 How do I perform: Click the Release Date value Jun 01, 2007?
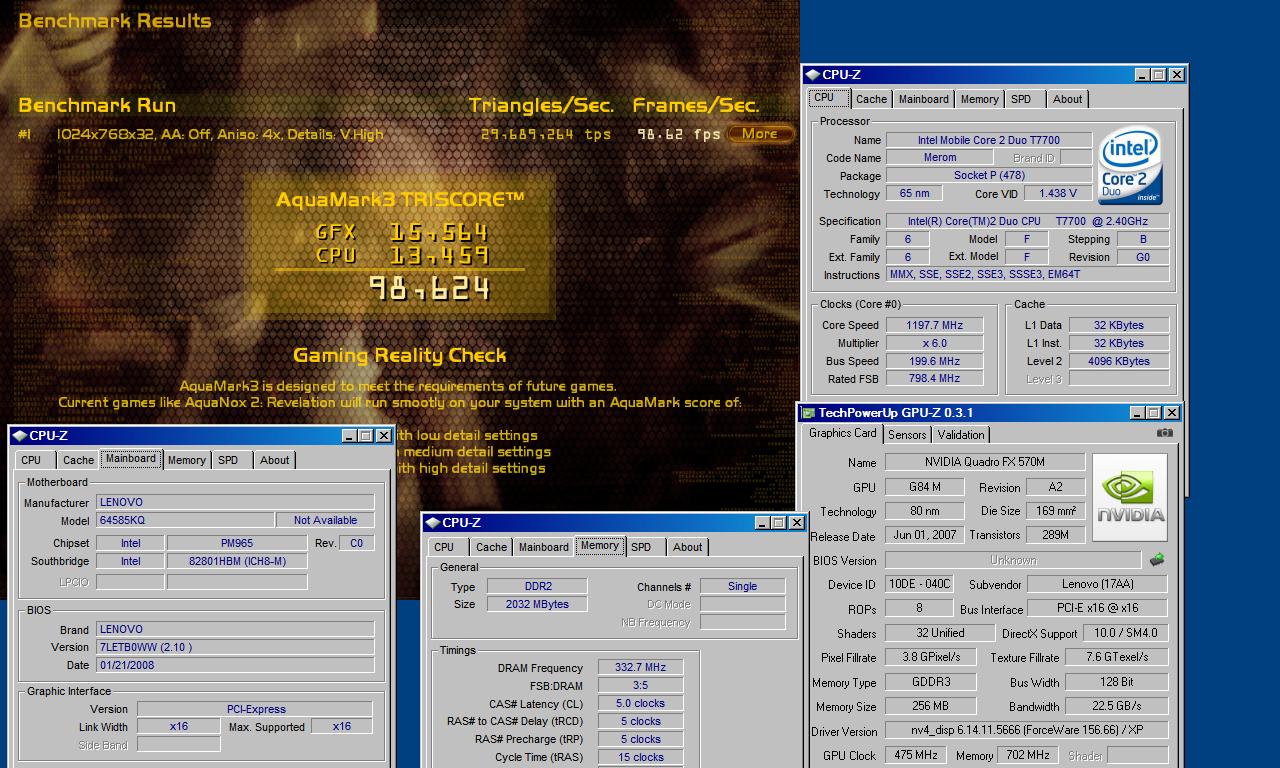[x=924, y=535]
